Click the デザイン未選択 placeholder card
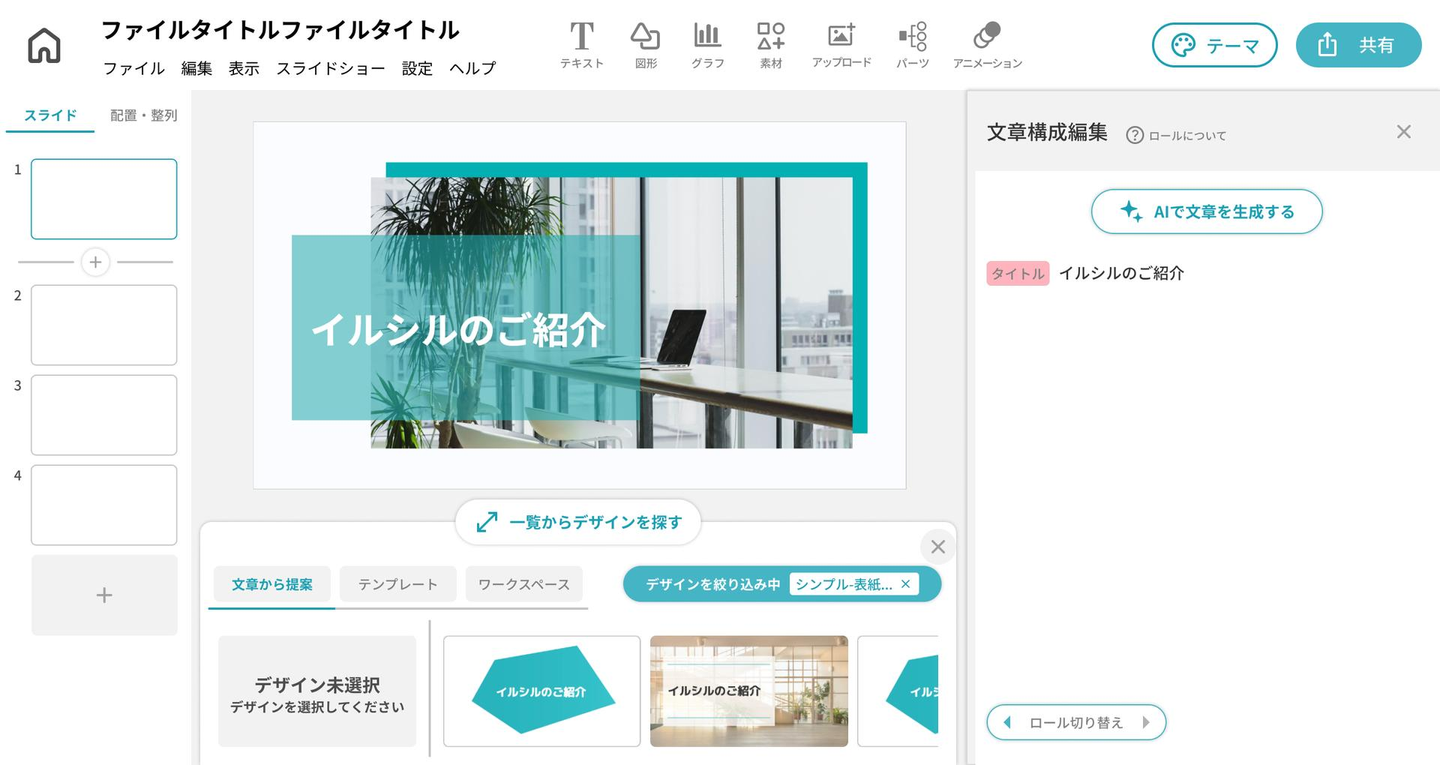The width and height of the screenshot is (1440, 765). tap(317, 691)
